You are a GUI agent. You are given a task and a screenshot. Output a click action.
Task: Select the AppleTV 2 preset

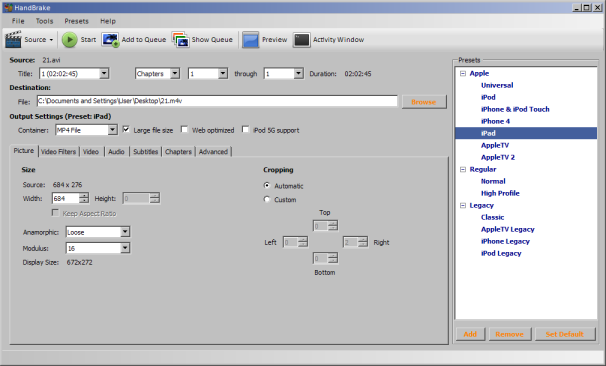coord(498,157)
